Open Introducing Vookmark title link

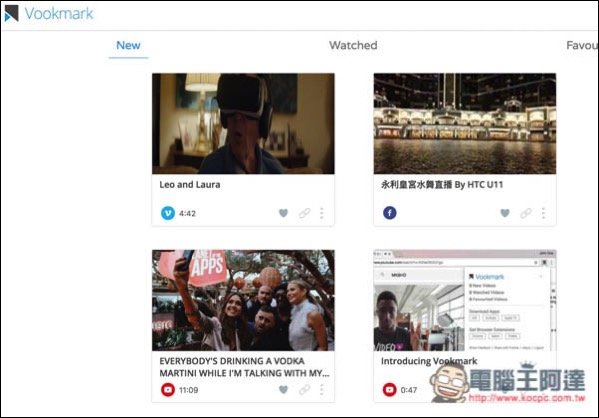(x=429, y=361)
